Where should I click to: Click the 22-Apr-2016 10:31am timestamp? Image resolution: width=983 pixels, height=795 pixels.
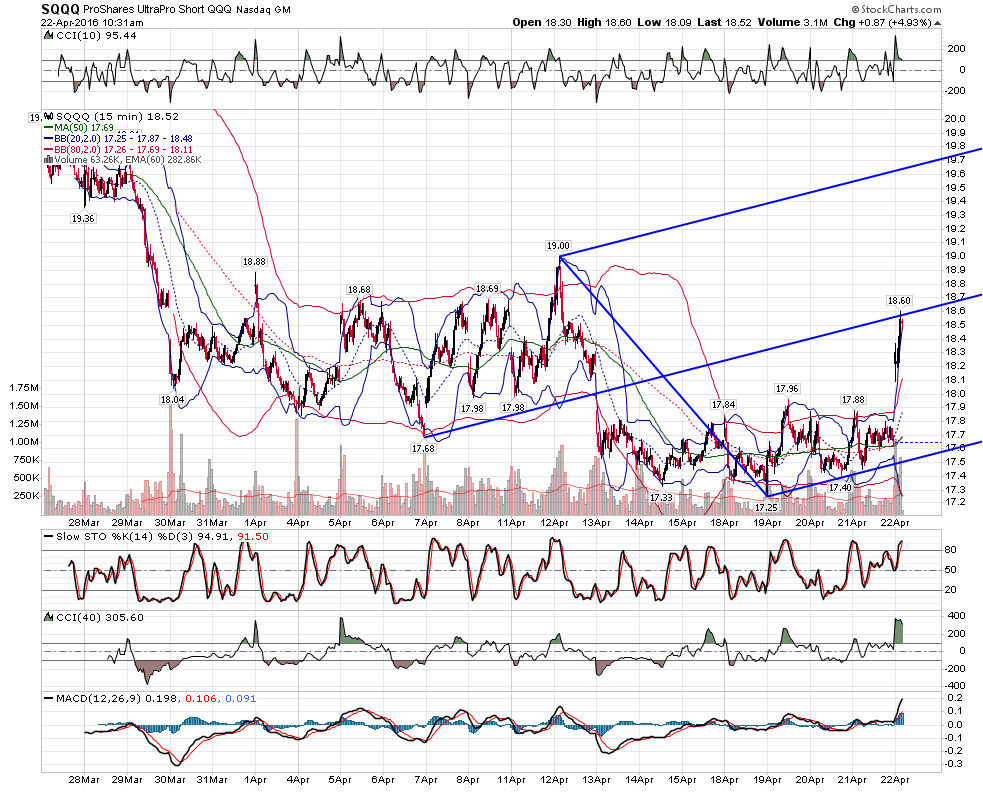pyautogui.click(x=92, y=23)
